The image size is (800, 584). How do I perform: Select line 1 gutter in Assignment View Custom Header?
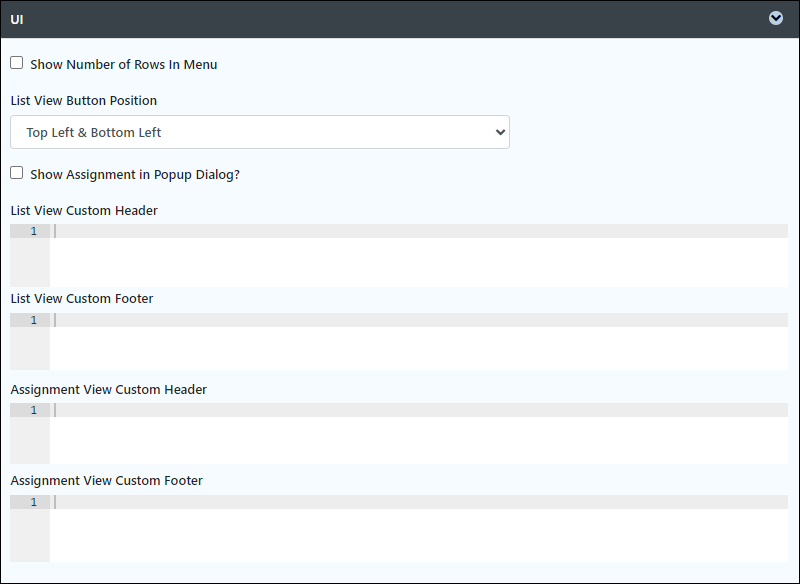point(30,410)
